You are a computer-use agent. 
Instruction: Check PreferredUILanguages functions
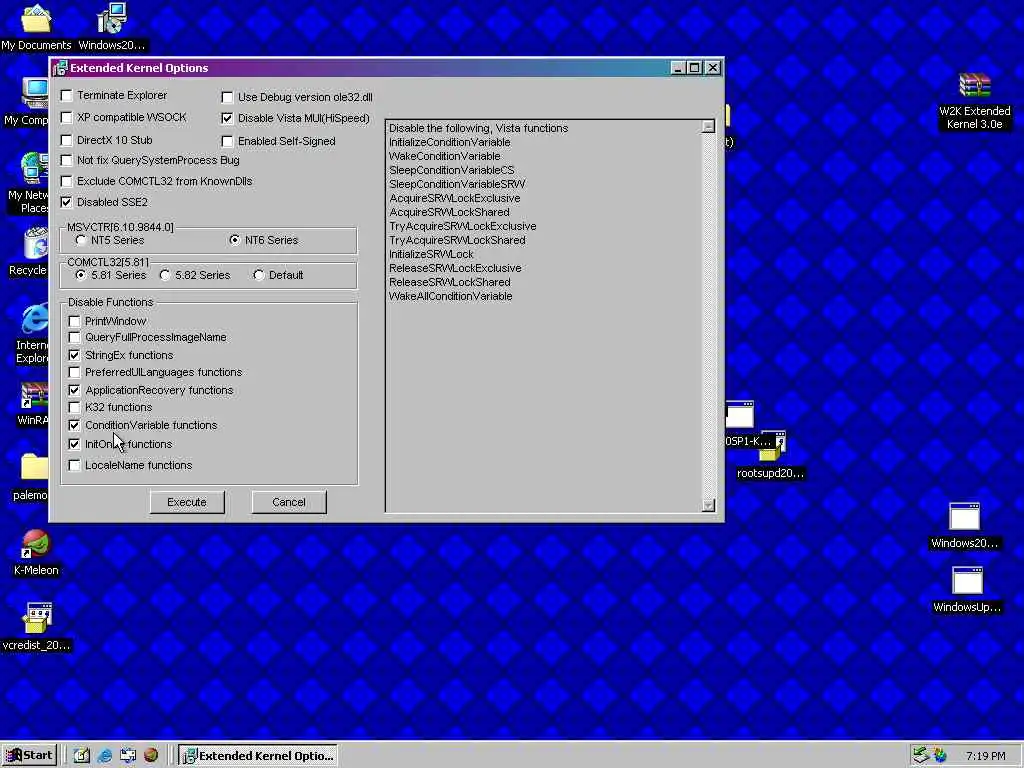pos(74,372)
